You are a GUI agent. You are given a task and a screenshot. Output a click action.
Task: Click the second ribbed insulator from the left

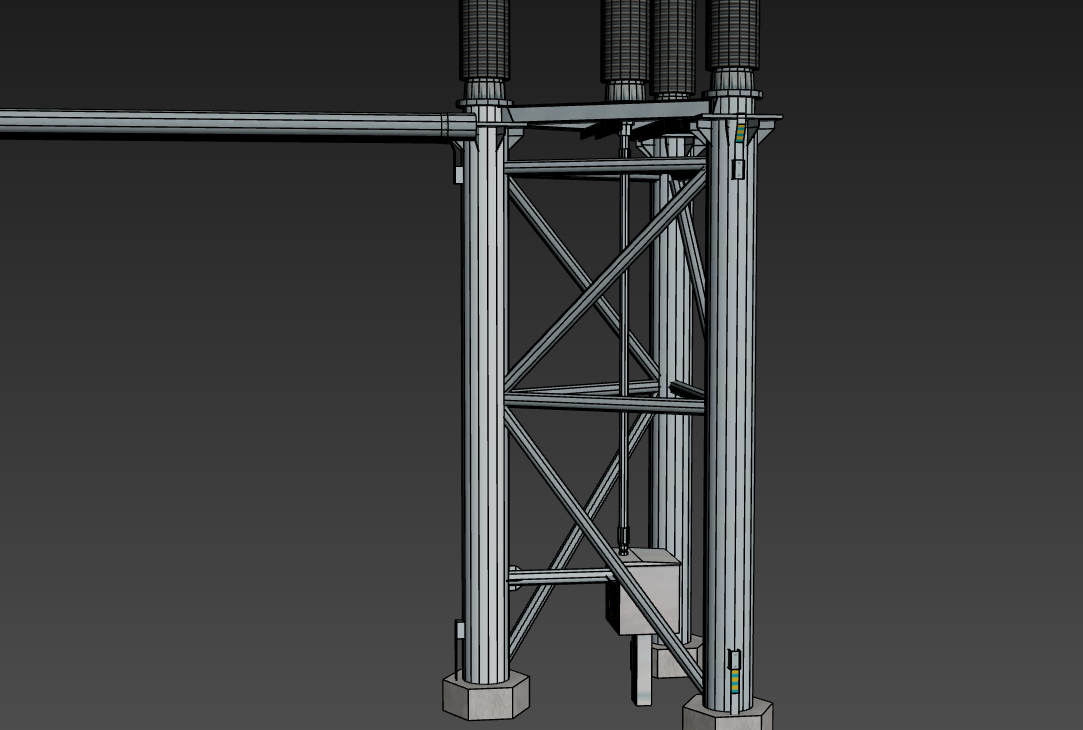coord(625,40)
